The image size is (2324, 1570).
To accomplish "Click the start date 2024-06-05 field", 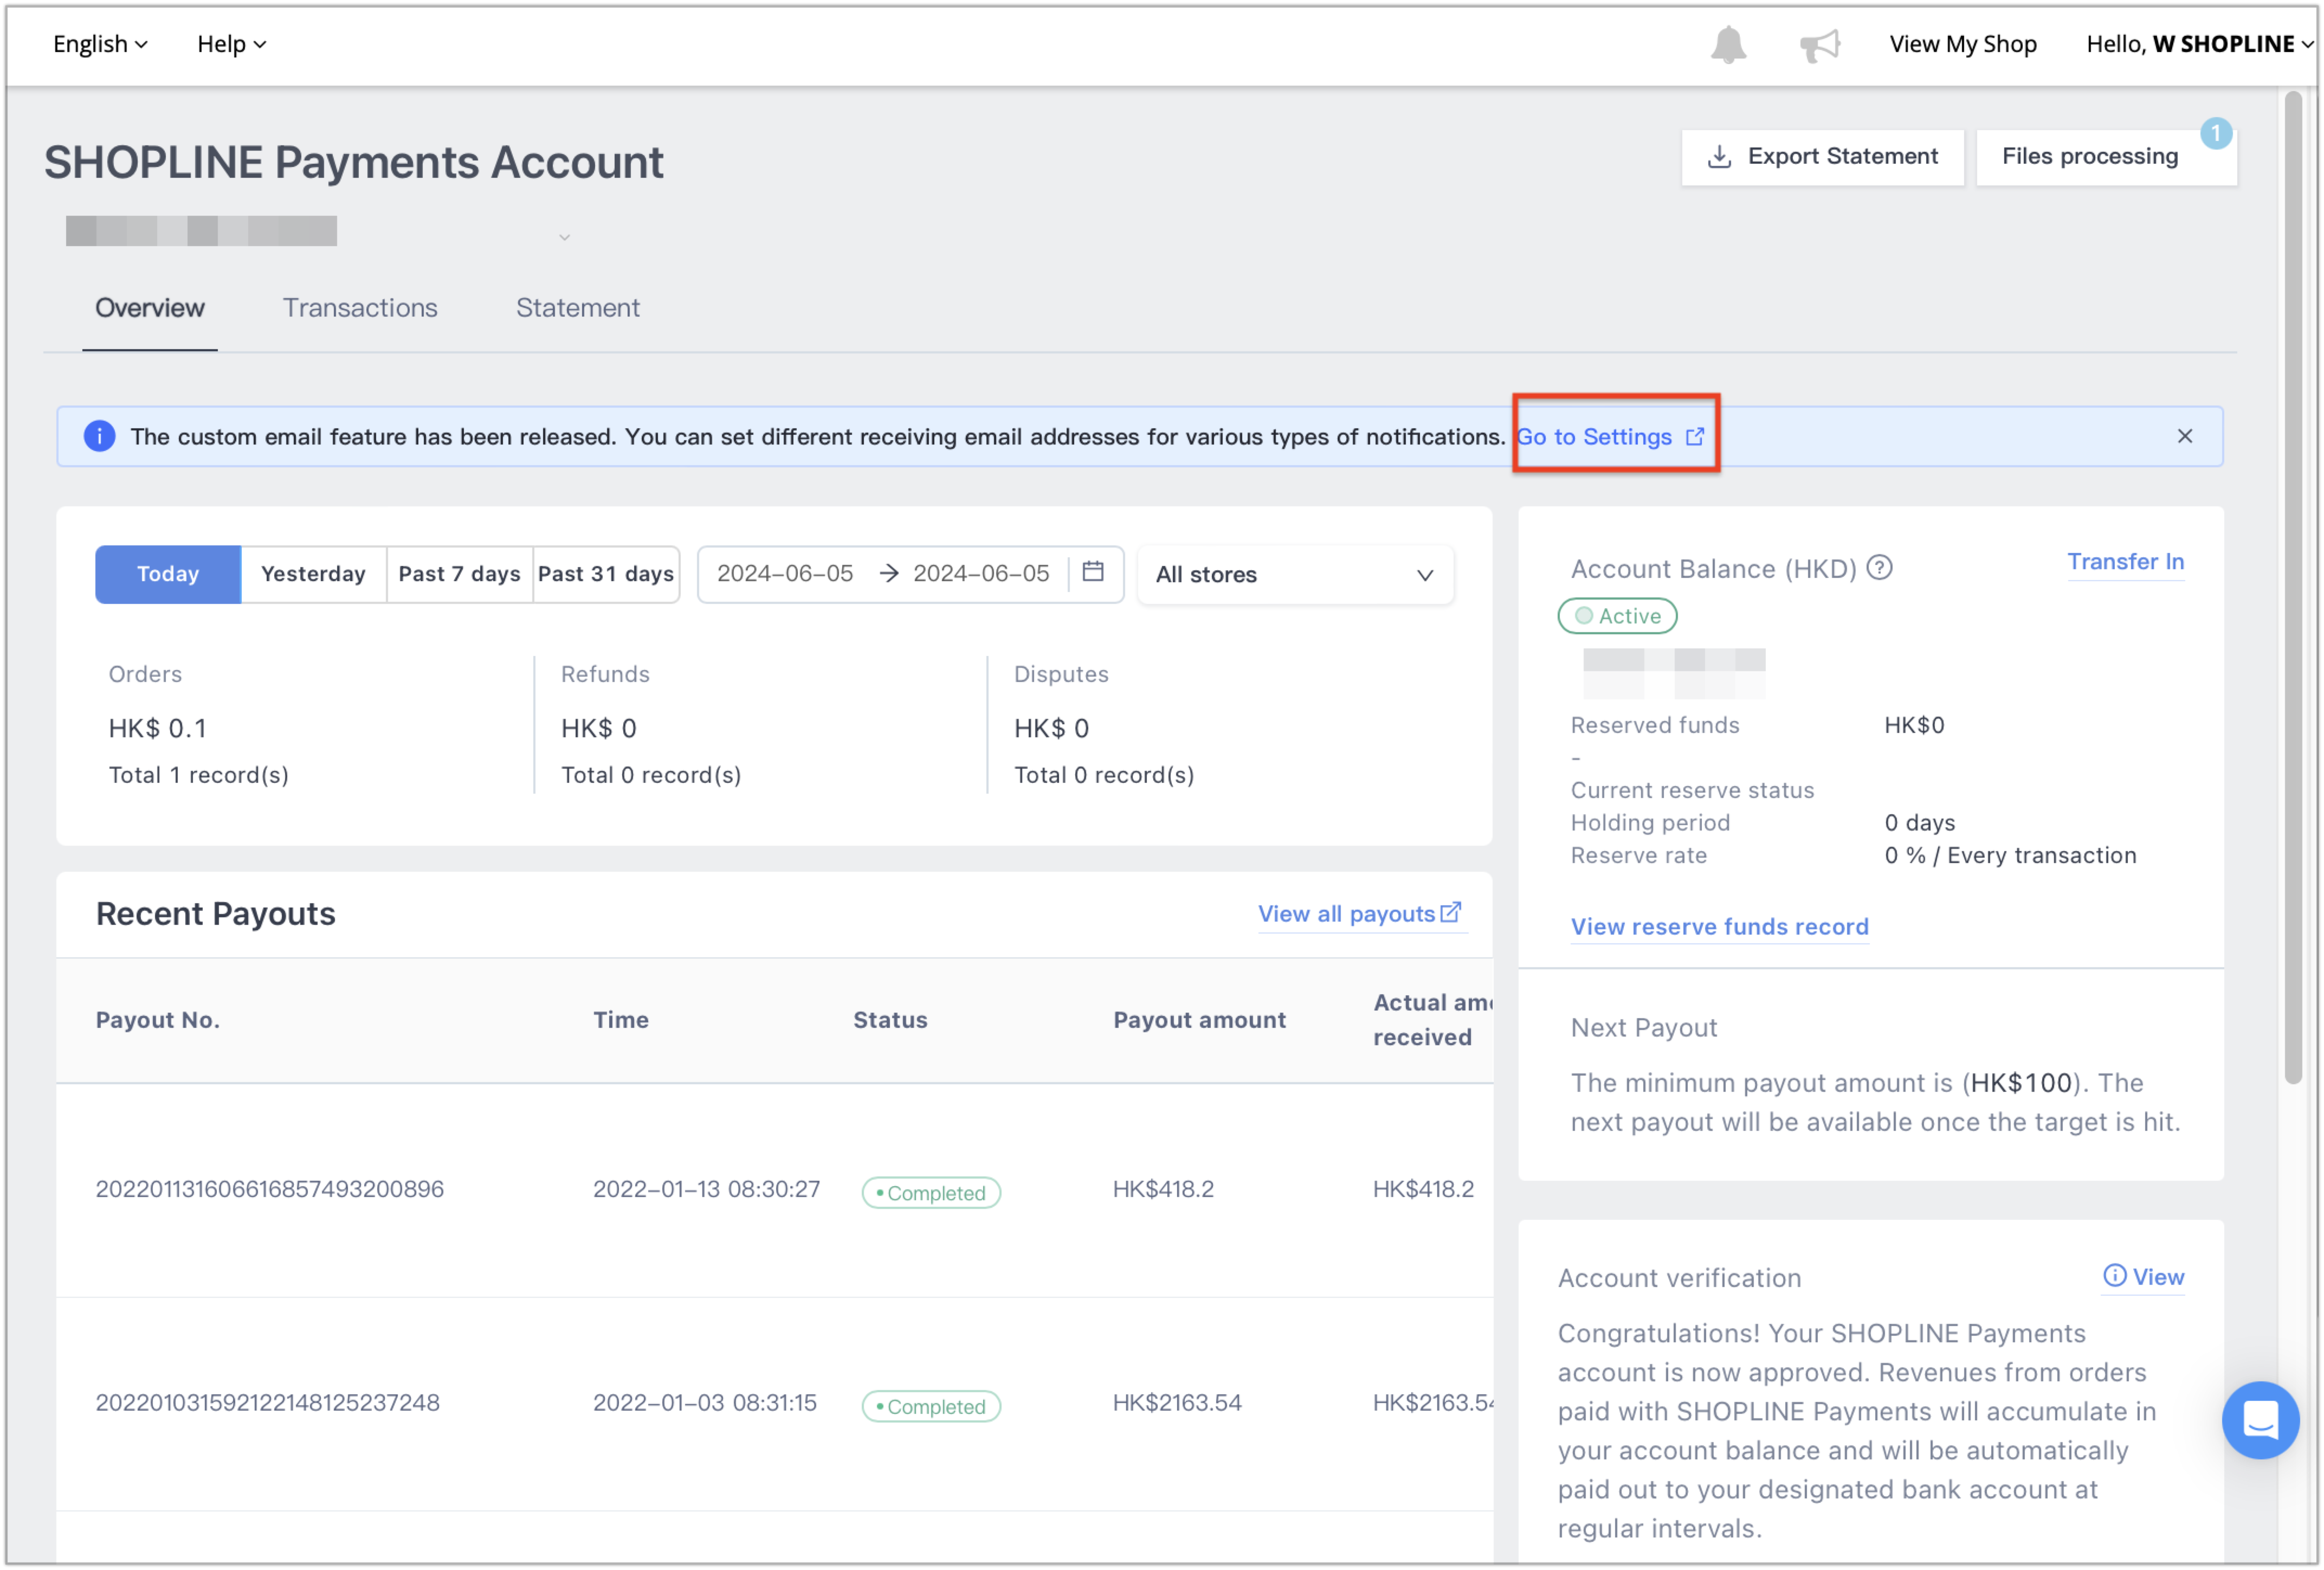I will [785, 573].
